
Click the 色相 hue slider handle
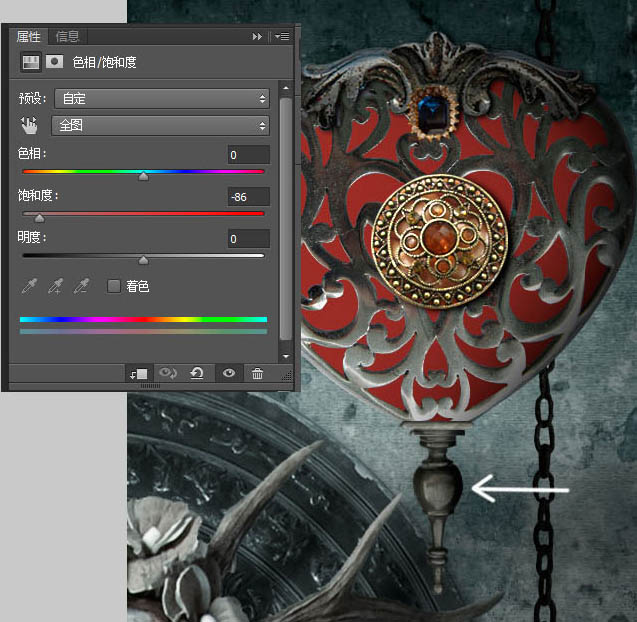(x=143, y=176)
